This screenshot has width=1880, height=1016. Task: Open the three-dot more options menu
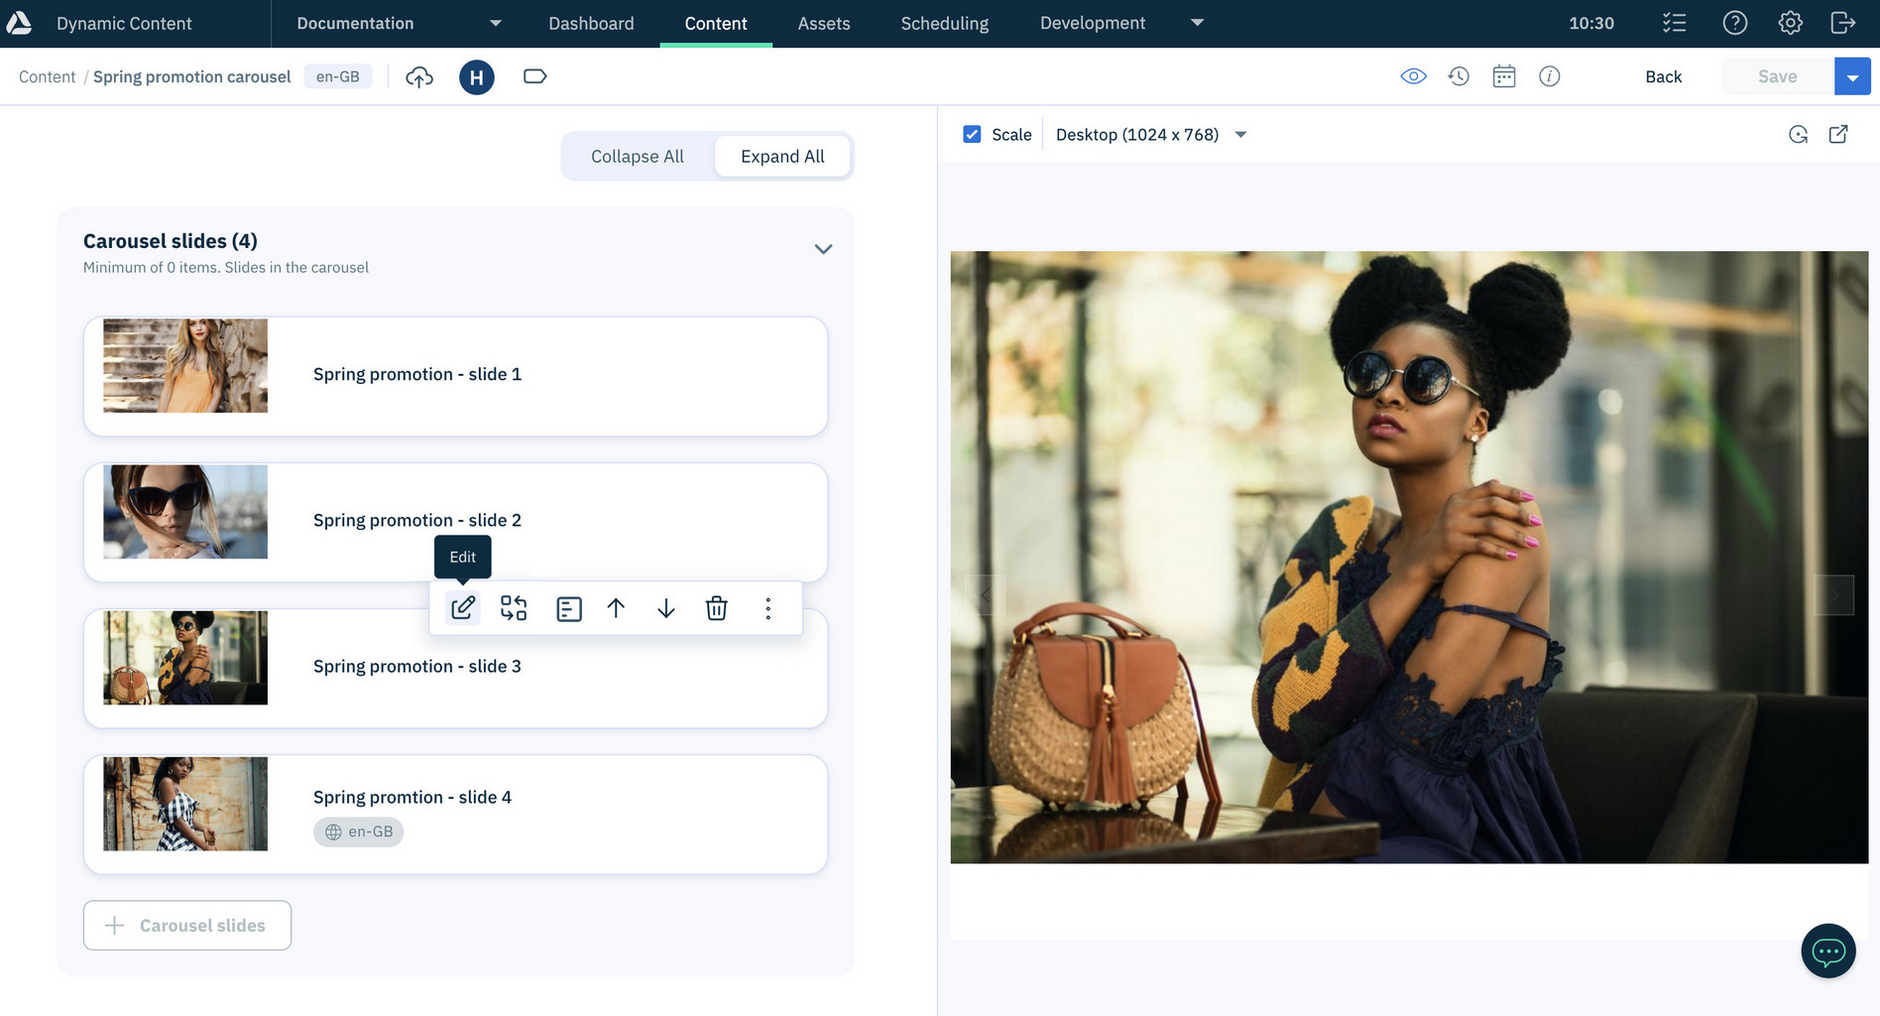pos(768,608)
